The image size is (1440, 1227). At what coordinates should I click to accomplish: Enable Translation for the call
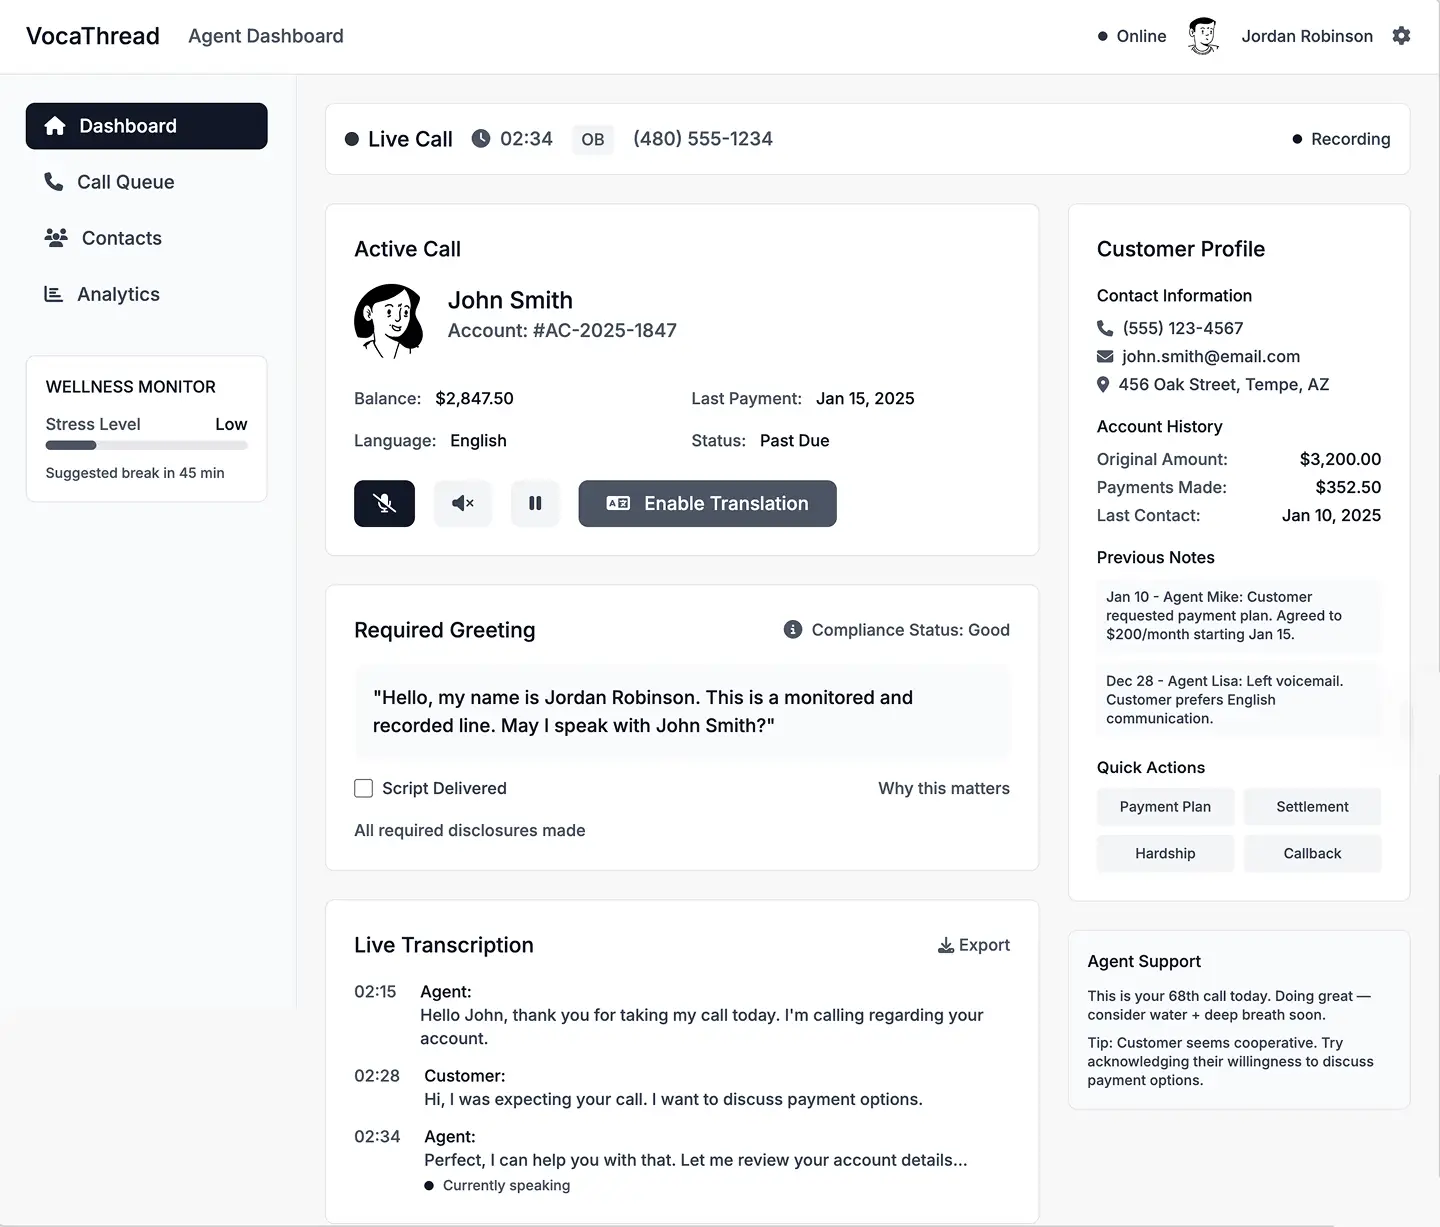(707, 503)
